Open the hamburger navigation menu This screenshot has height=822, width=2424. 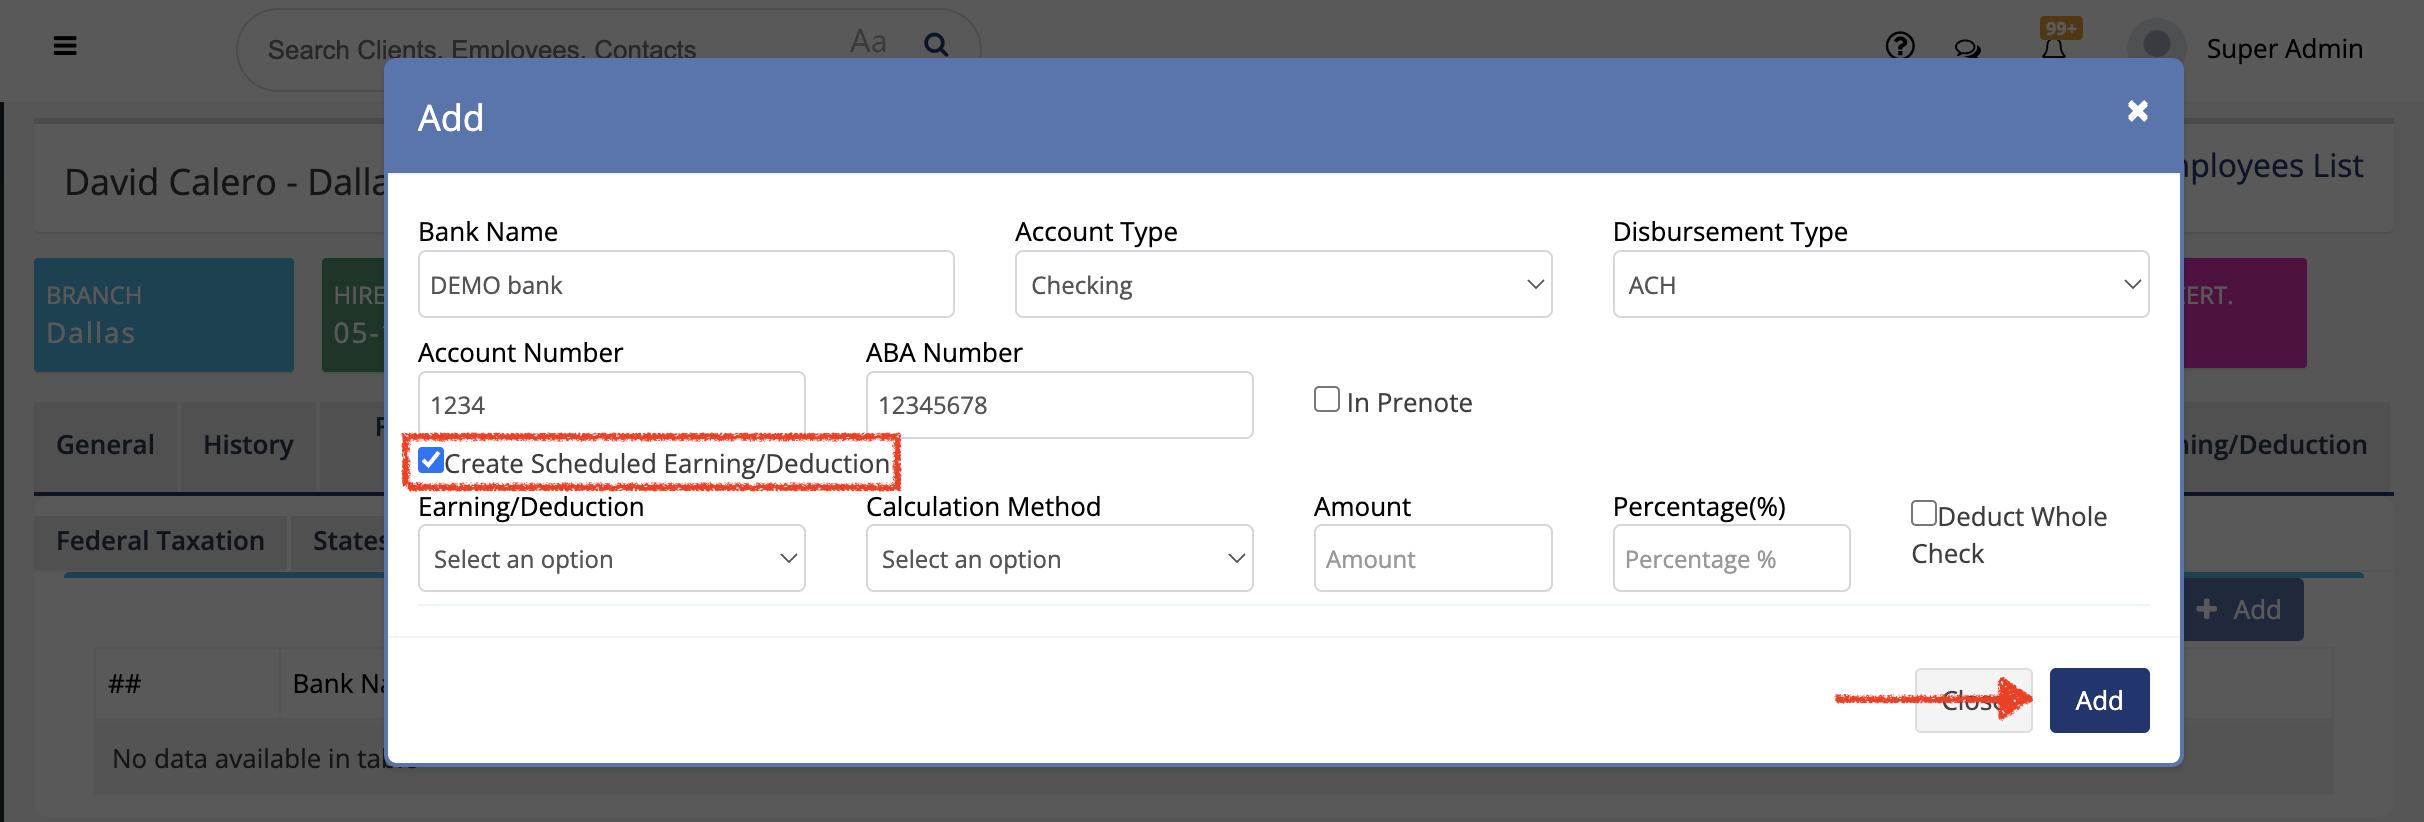(65, 46)
